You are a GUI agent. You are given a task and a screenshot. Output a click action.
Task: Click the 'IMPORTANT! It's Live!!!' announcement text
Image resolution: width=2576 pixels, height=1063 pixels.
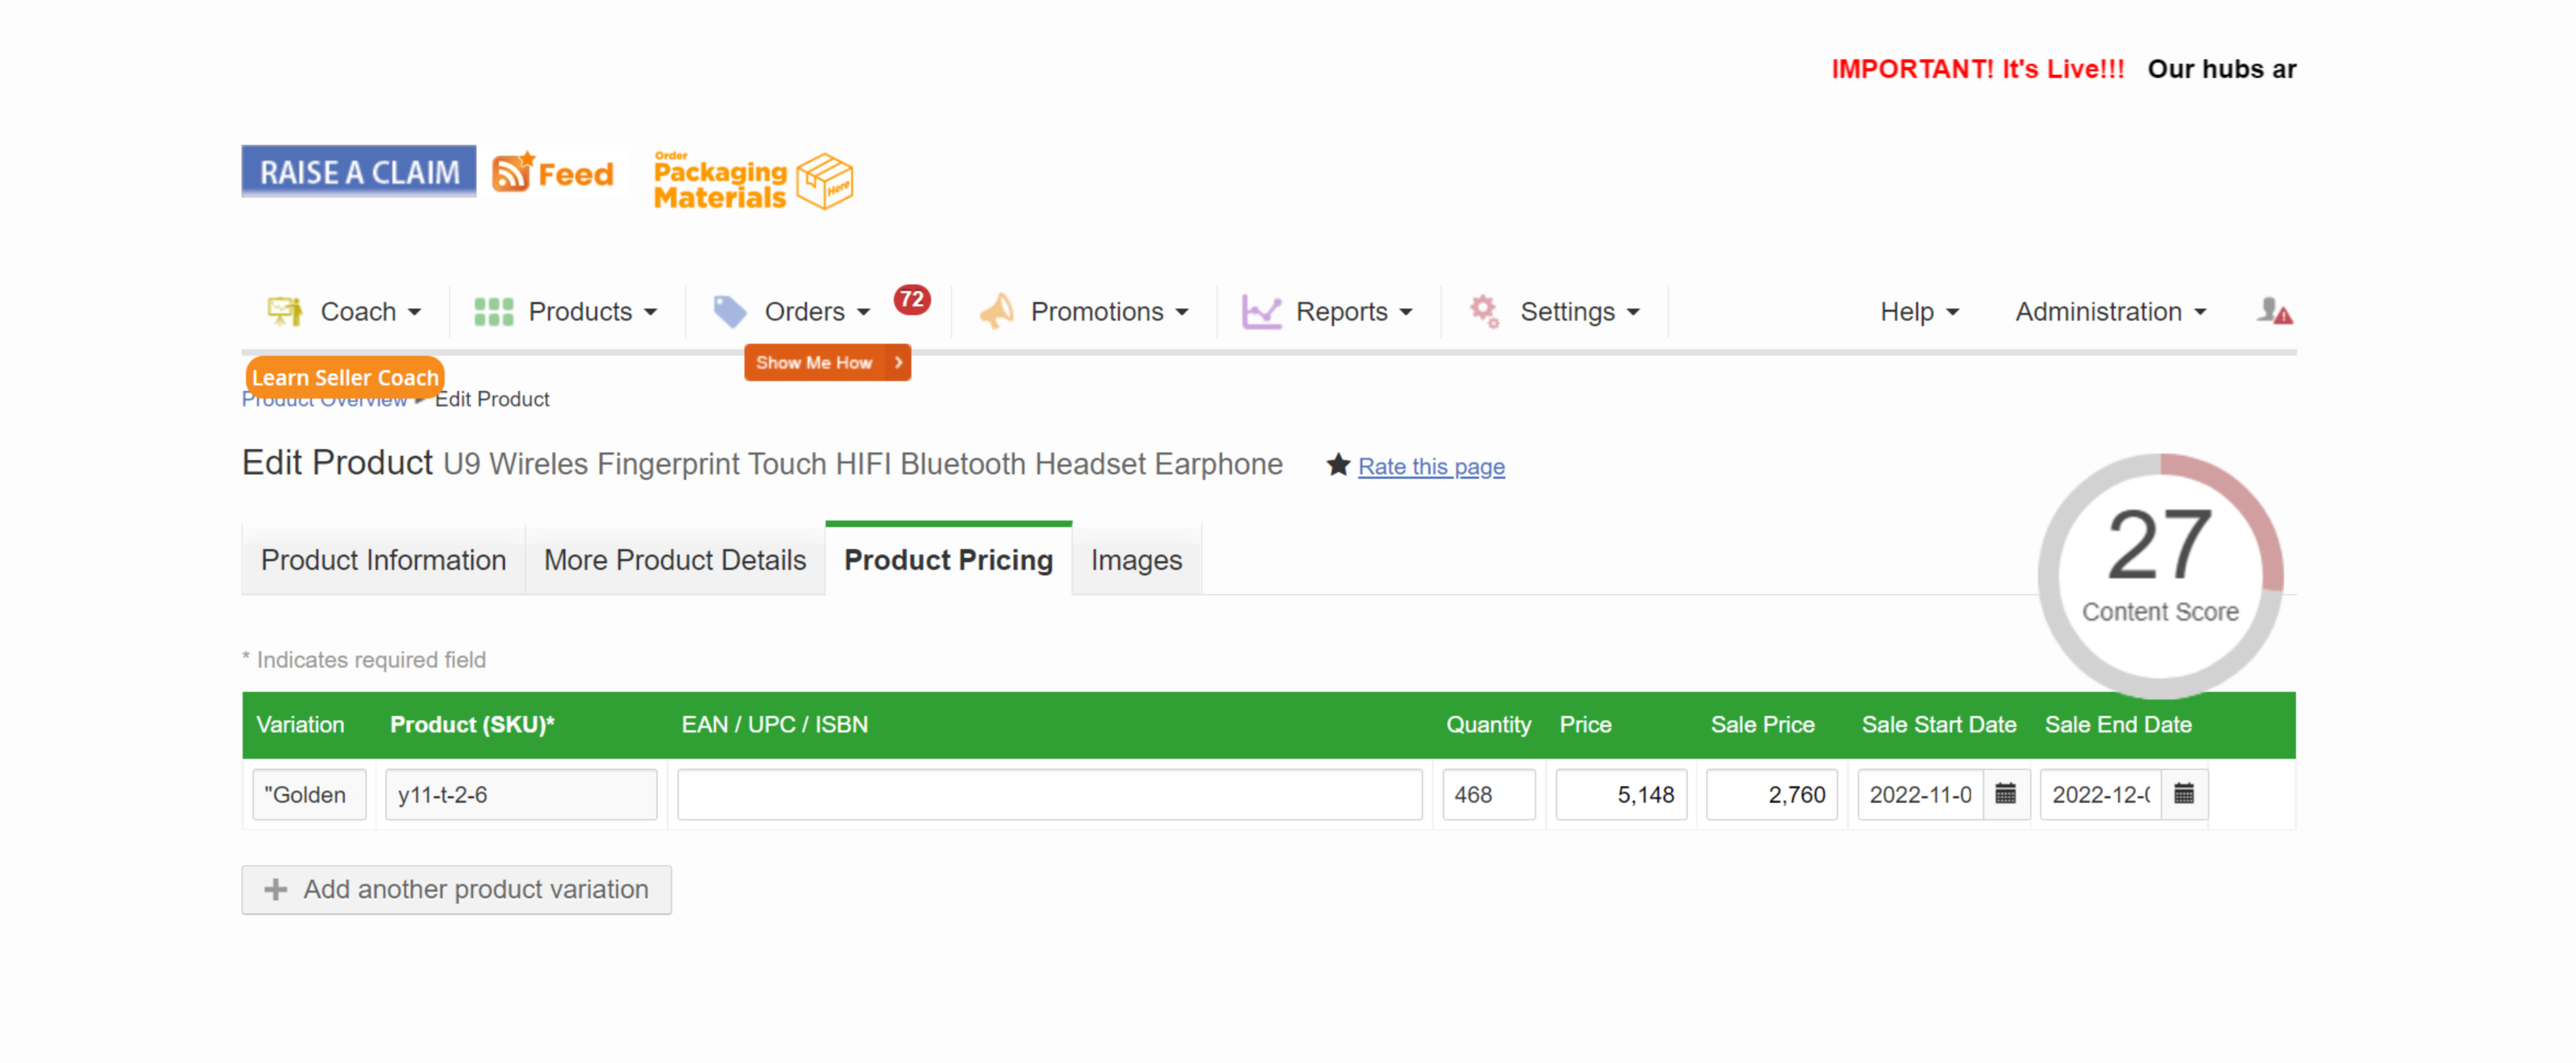(1977, 69)
